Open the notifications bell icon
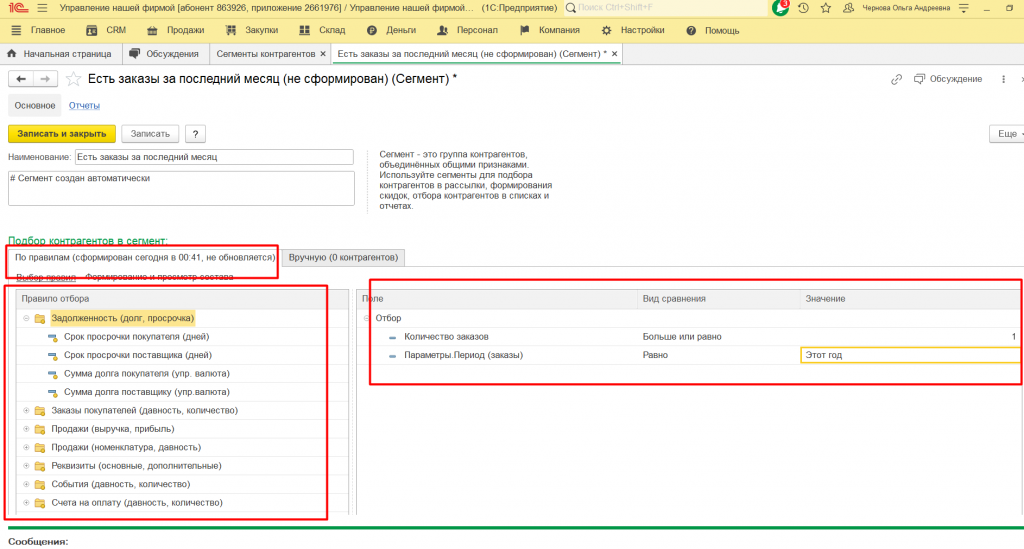The width and height of the screenshot is (1024, 549). tap(780, 8)
